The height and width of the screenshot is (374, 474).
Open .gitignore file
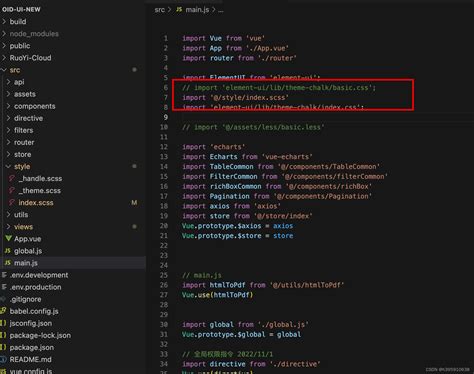coord(26,299)
